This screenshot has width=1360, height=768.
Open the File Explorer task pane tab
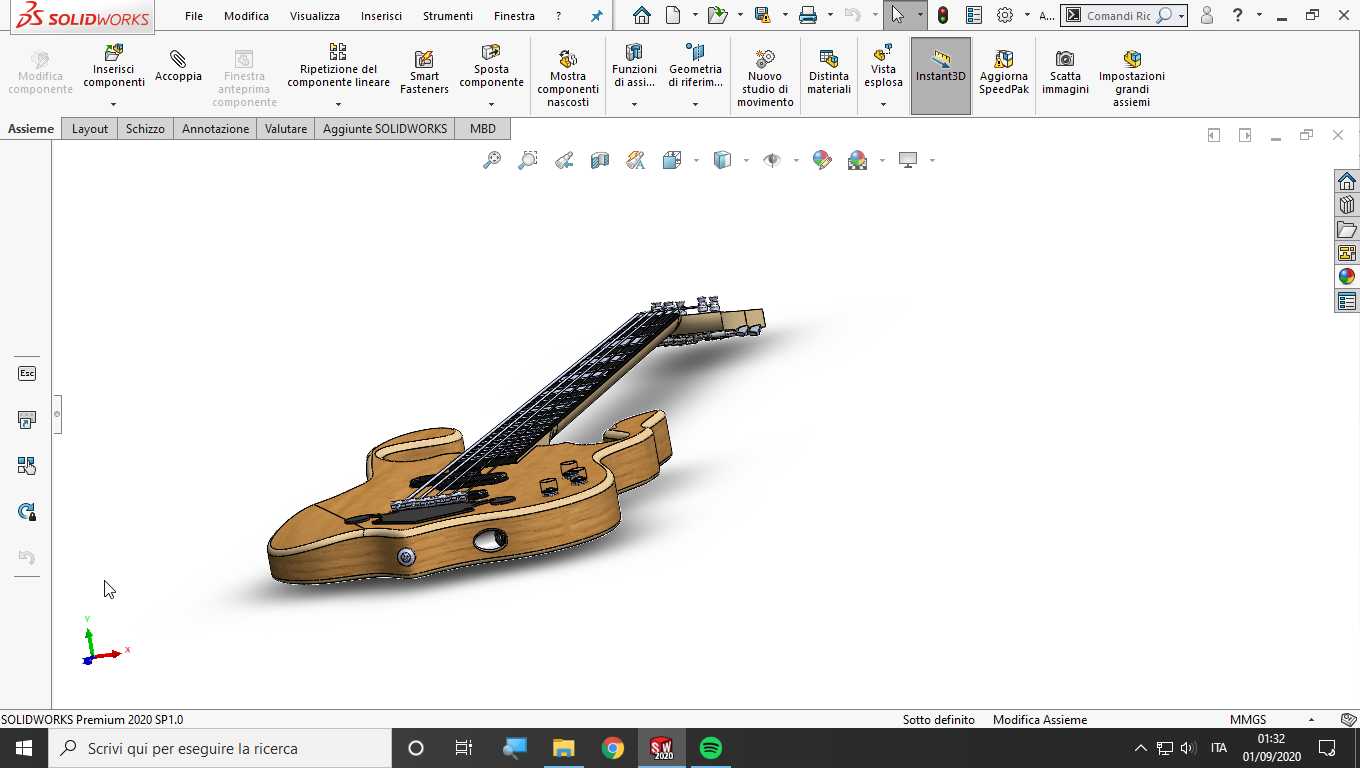(1347, 229)
